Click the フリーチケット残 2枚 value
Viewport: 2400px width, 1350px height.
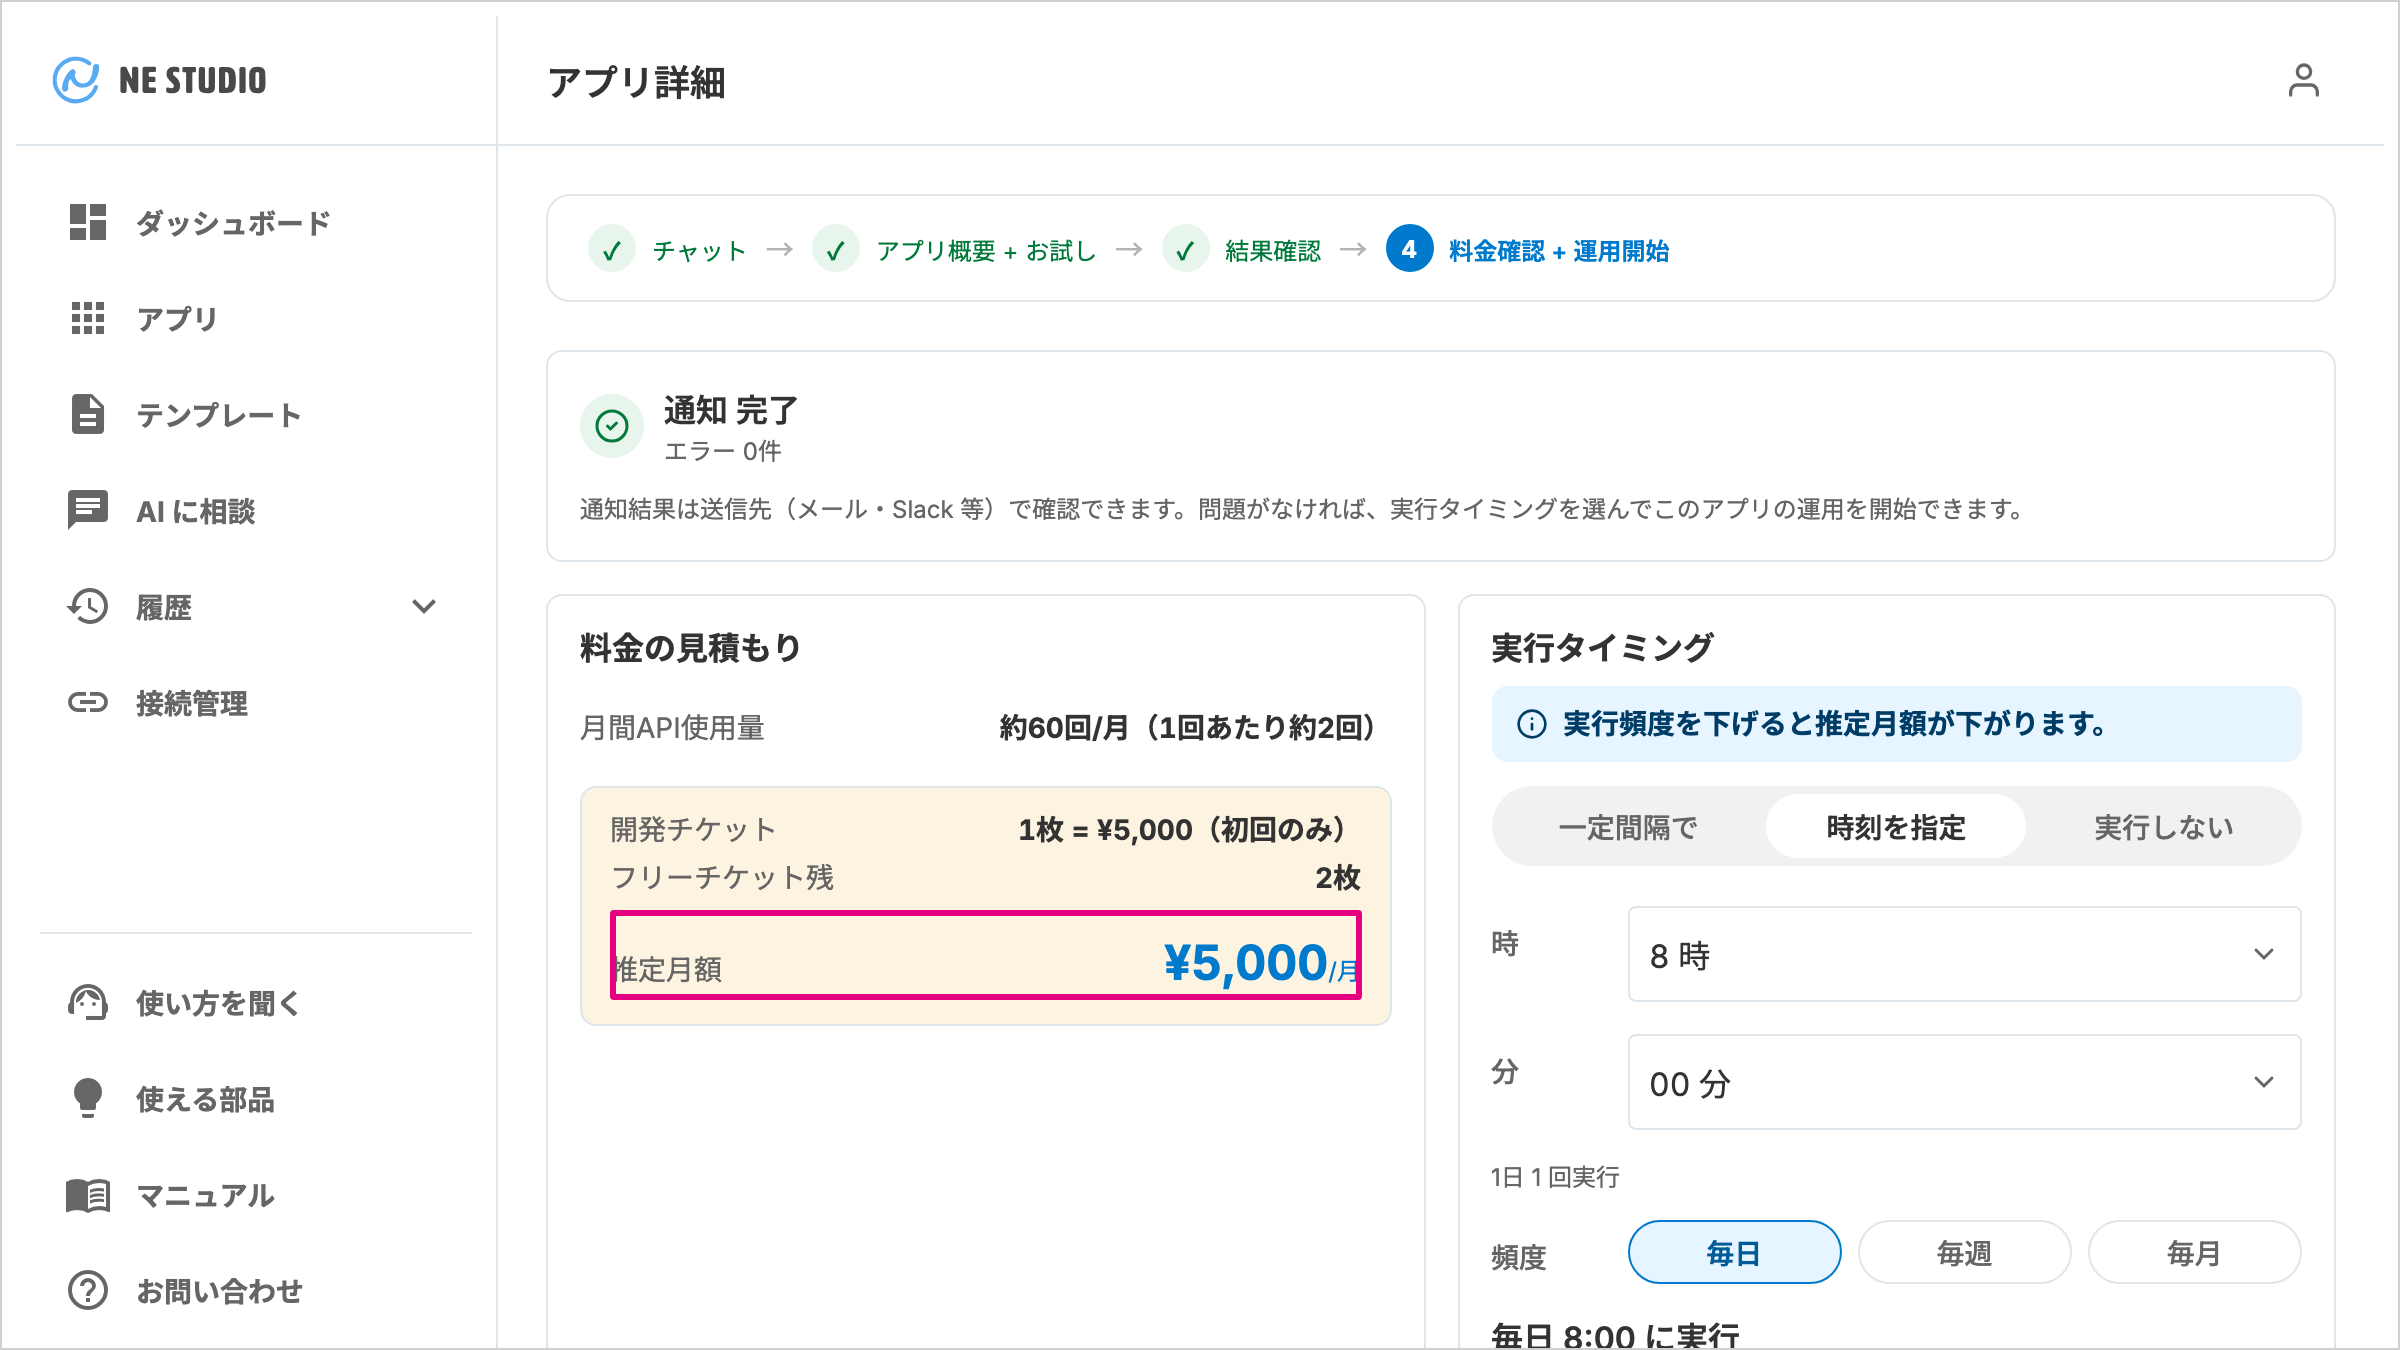click(1338, 877)
